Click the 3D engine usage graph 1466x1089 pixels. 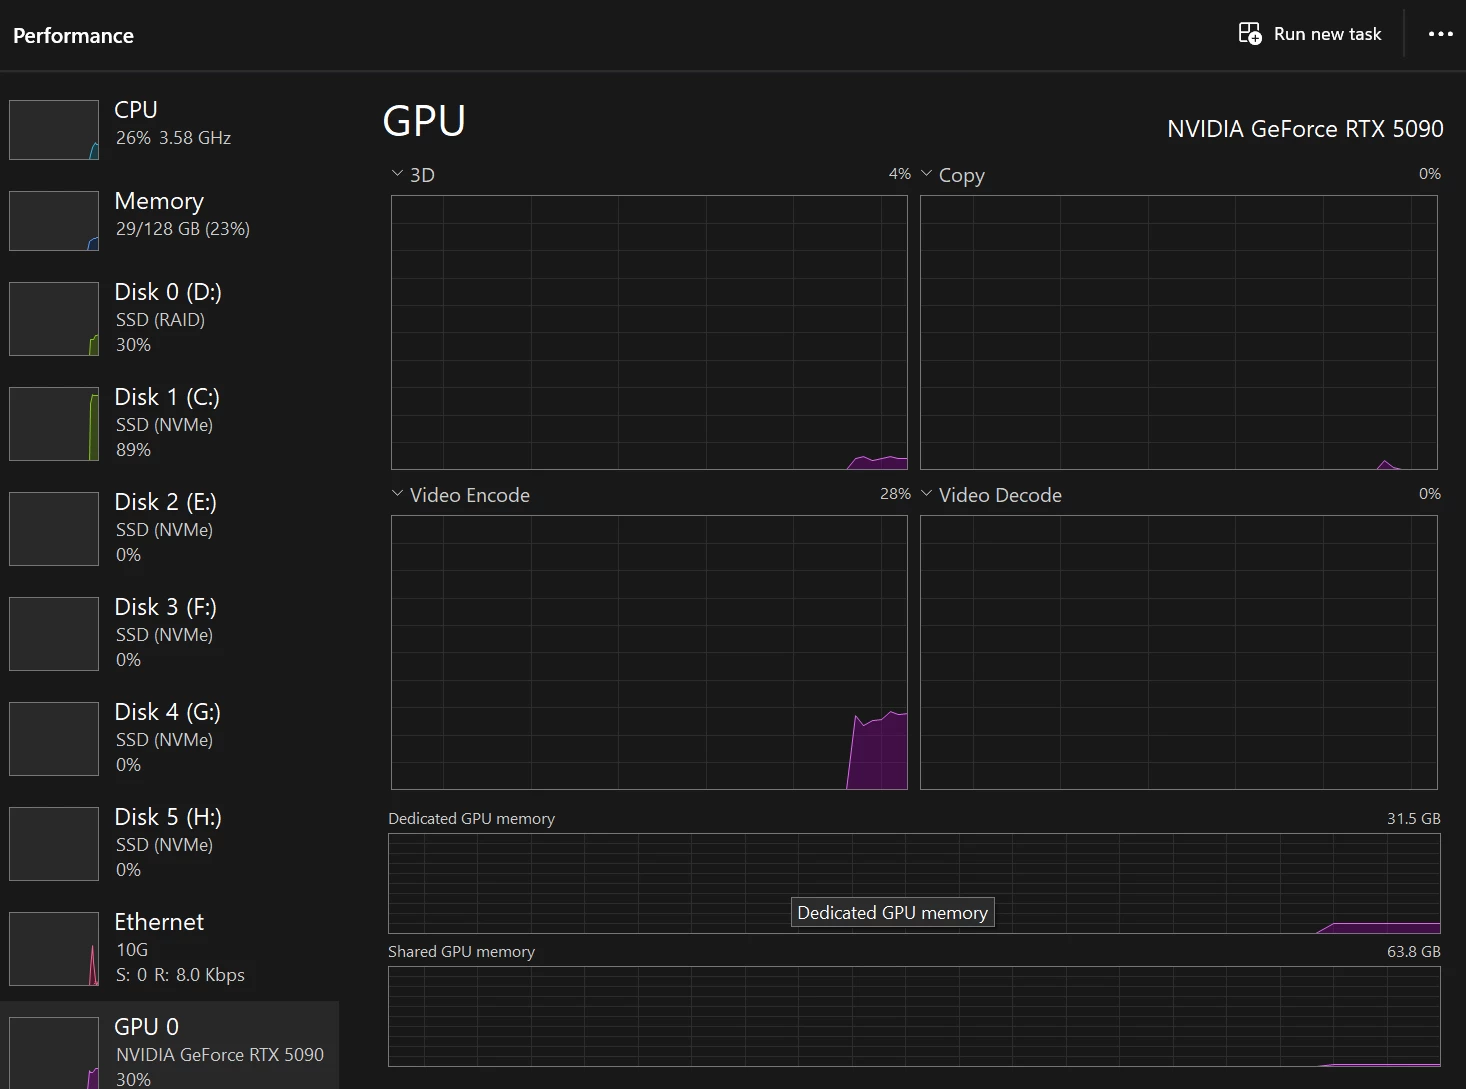coord(649,332)
